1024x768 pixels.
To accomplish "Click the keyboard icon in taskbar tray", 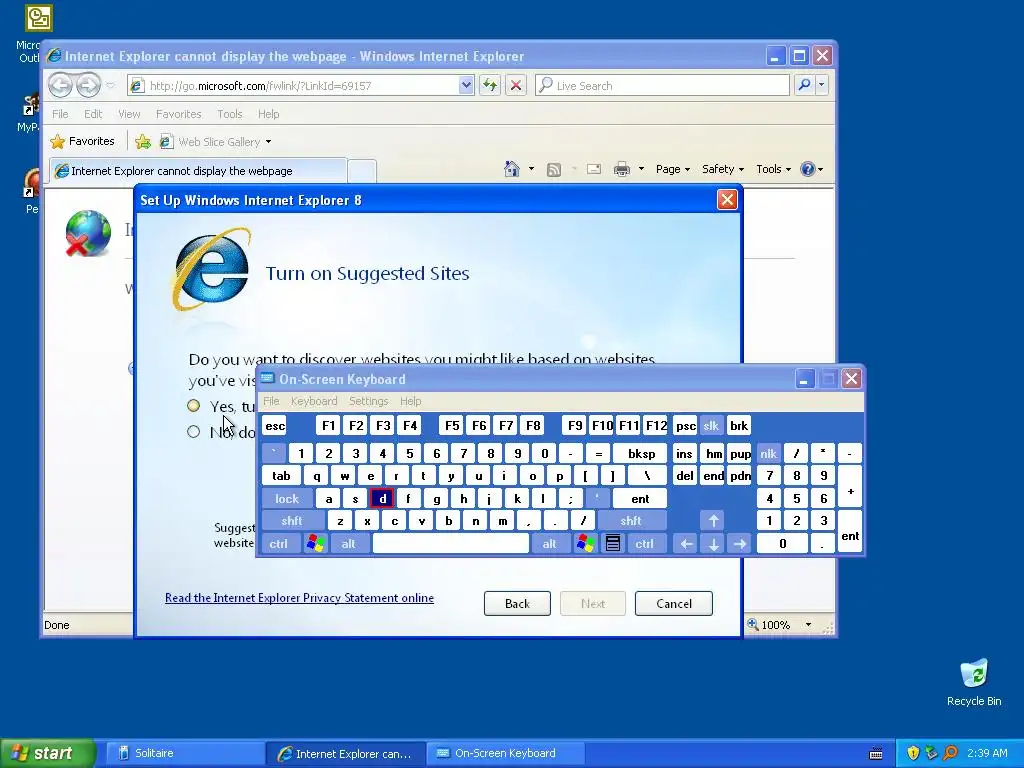I will (x=876, y=754).
